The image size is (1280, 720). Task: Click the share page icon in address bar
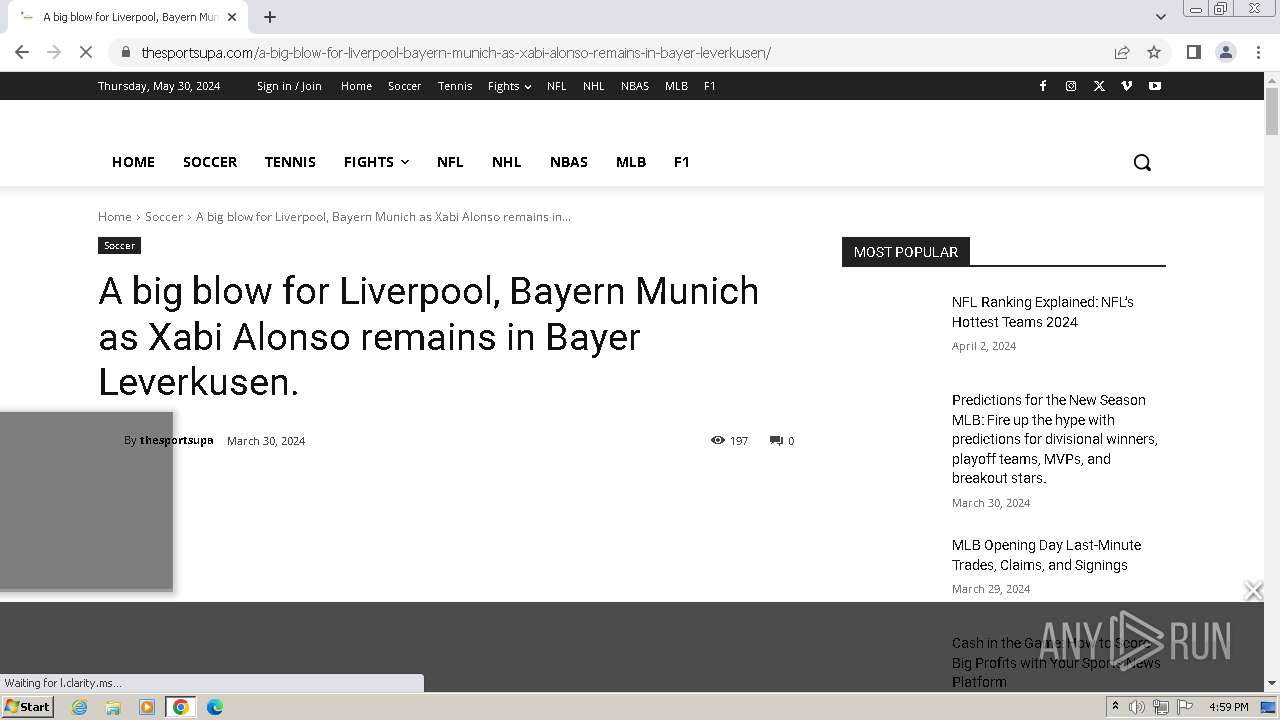pyautogui.click(x=1122, y=52)
